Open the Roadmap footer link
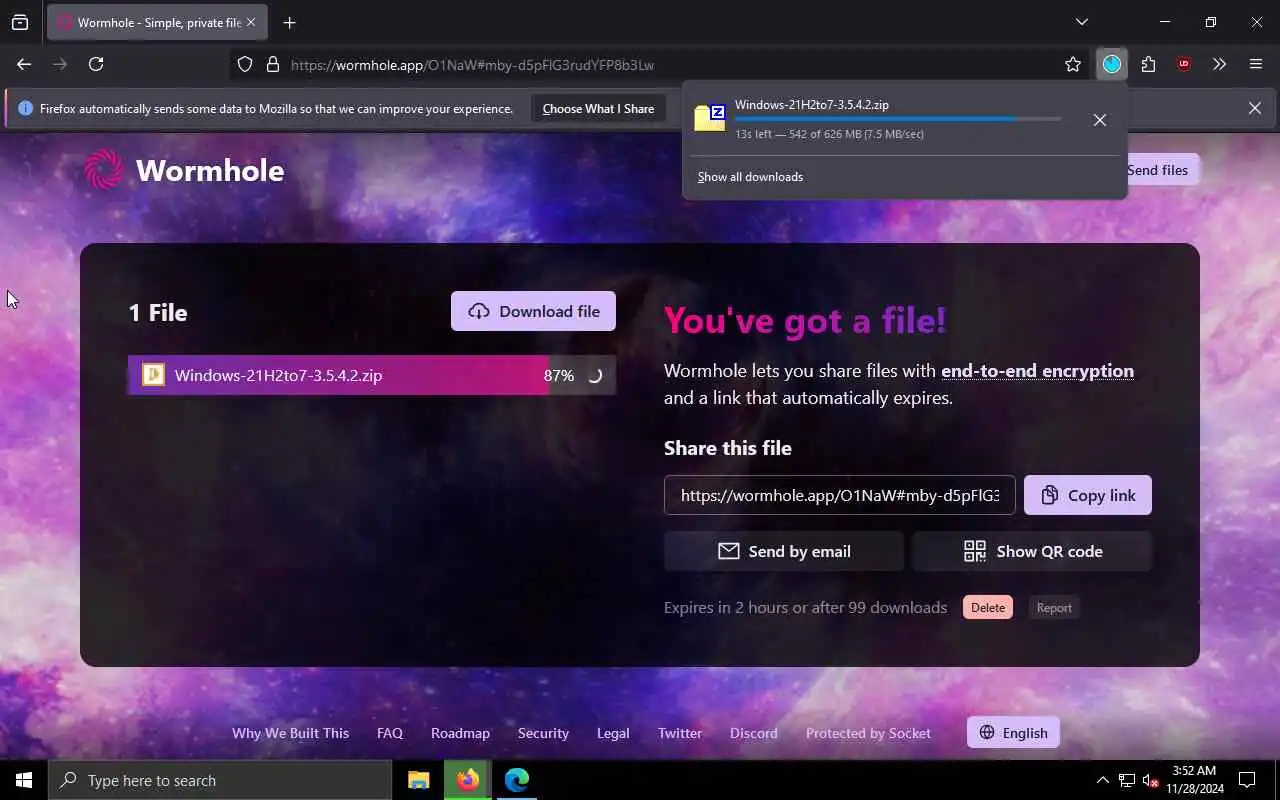 460,733
